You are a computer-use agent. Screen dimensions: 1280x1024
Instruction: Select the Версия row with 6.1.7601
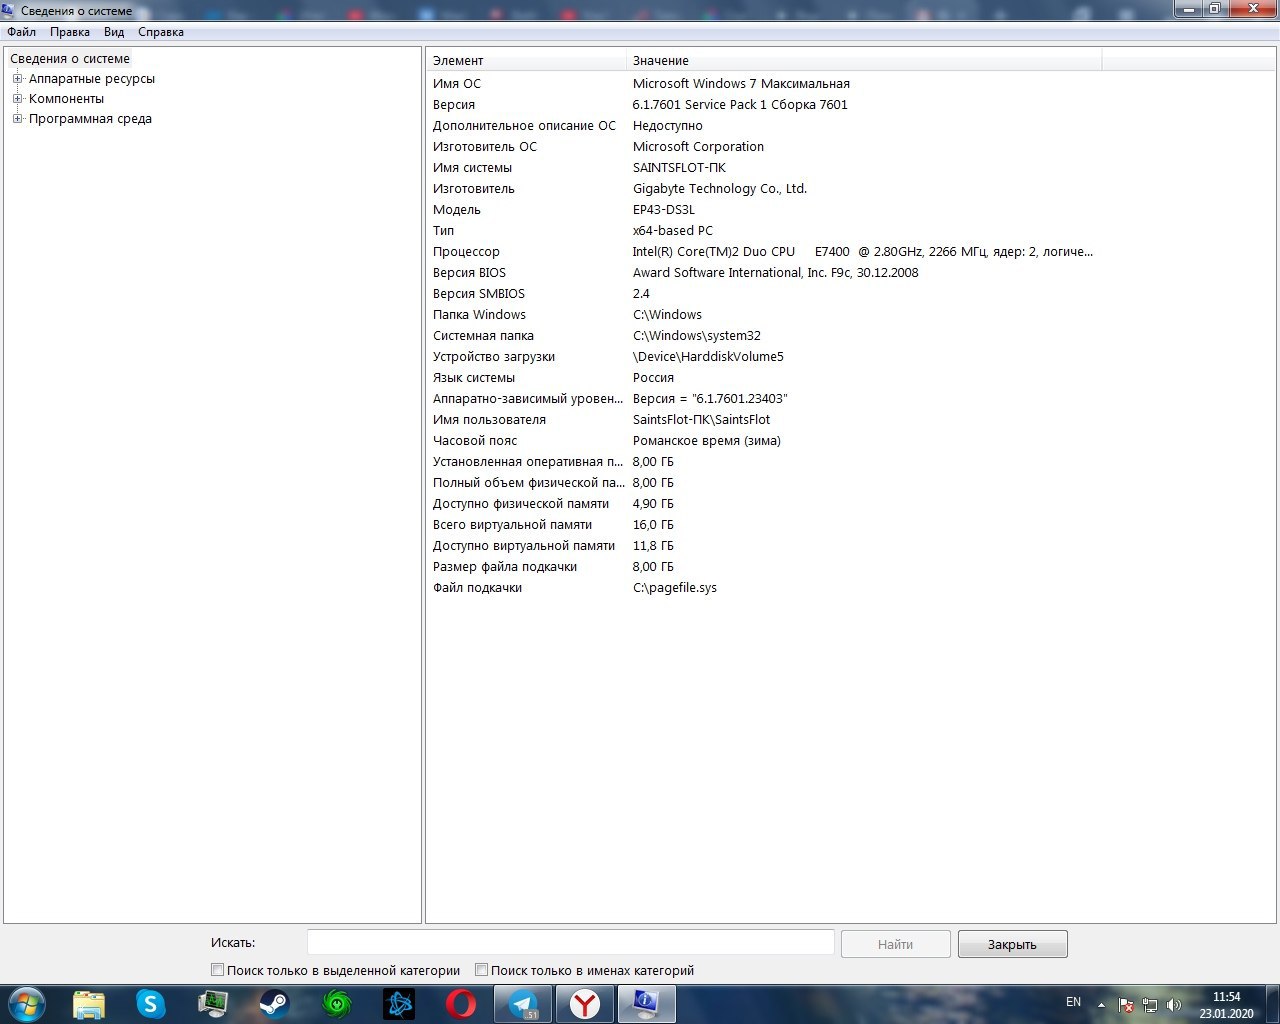[x=764, y=104]
